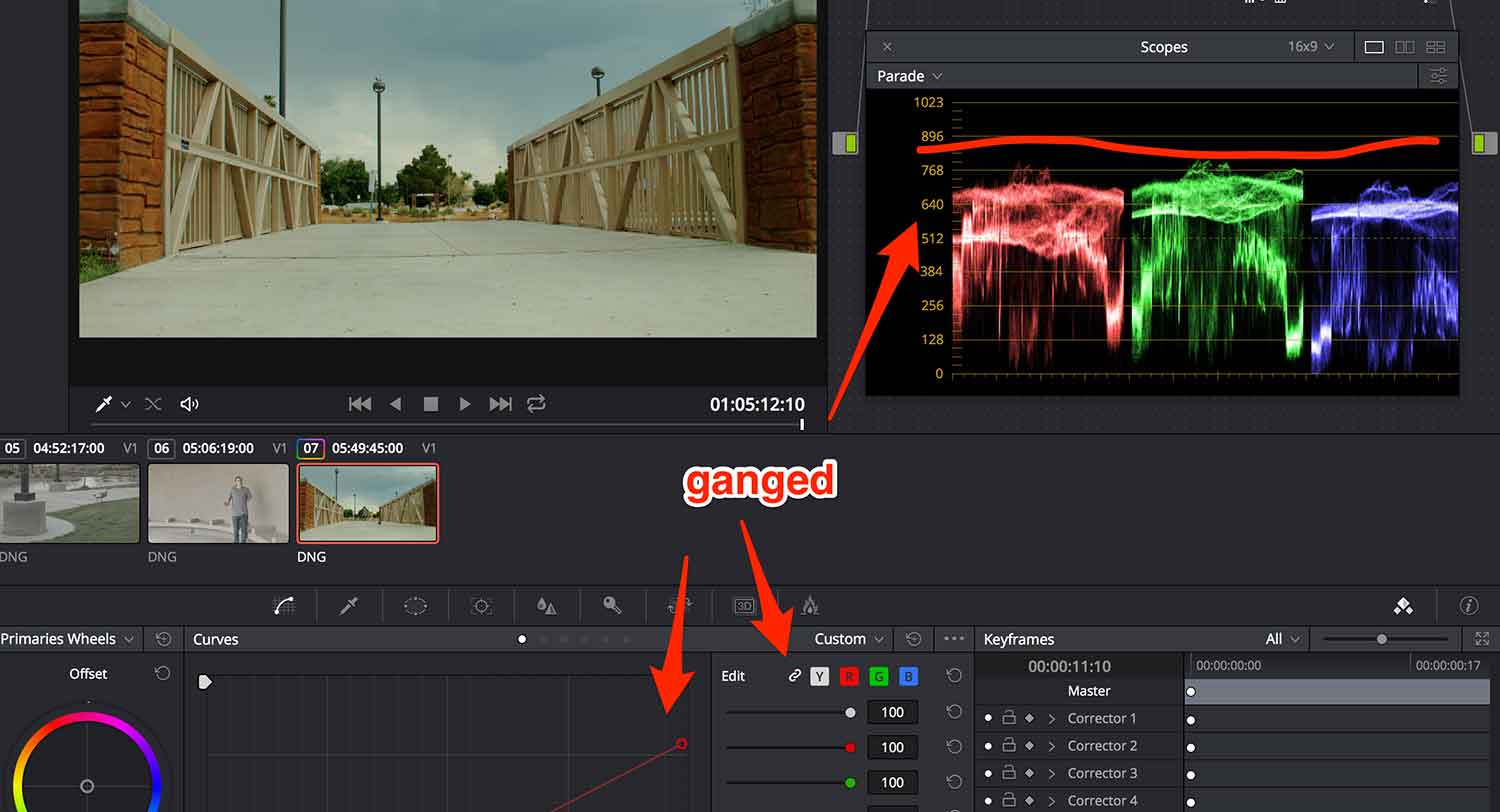Open the Custom curves mode dropdown
Viewport: 1500px width, 812px height.
coord(849,639)
